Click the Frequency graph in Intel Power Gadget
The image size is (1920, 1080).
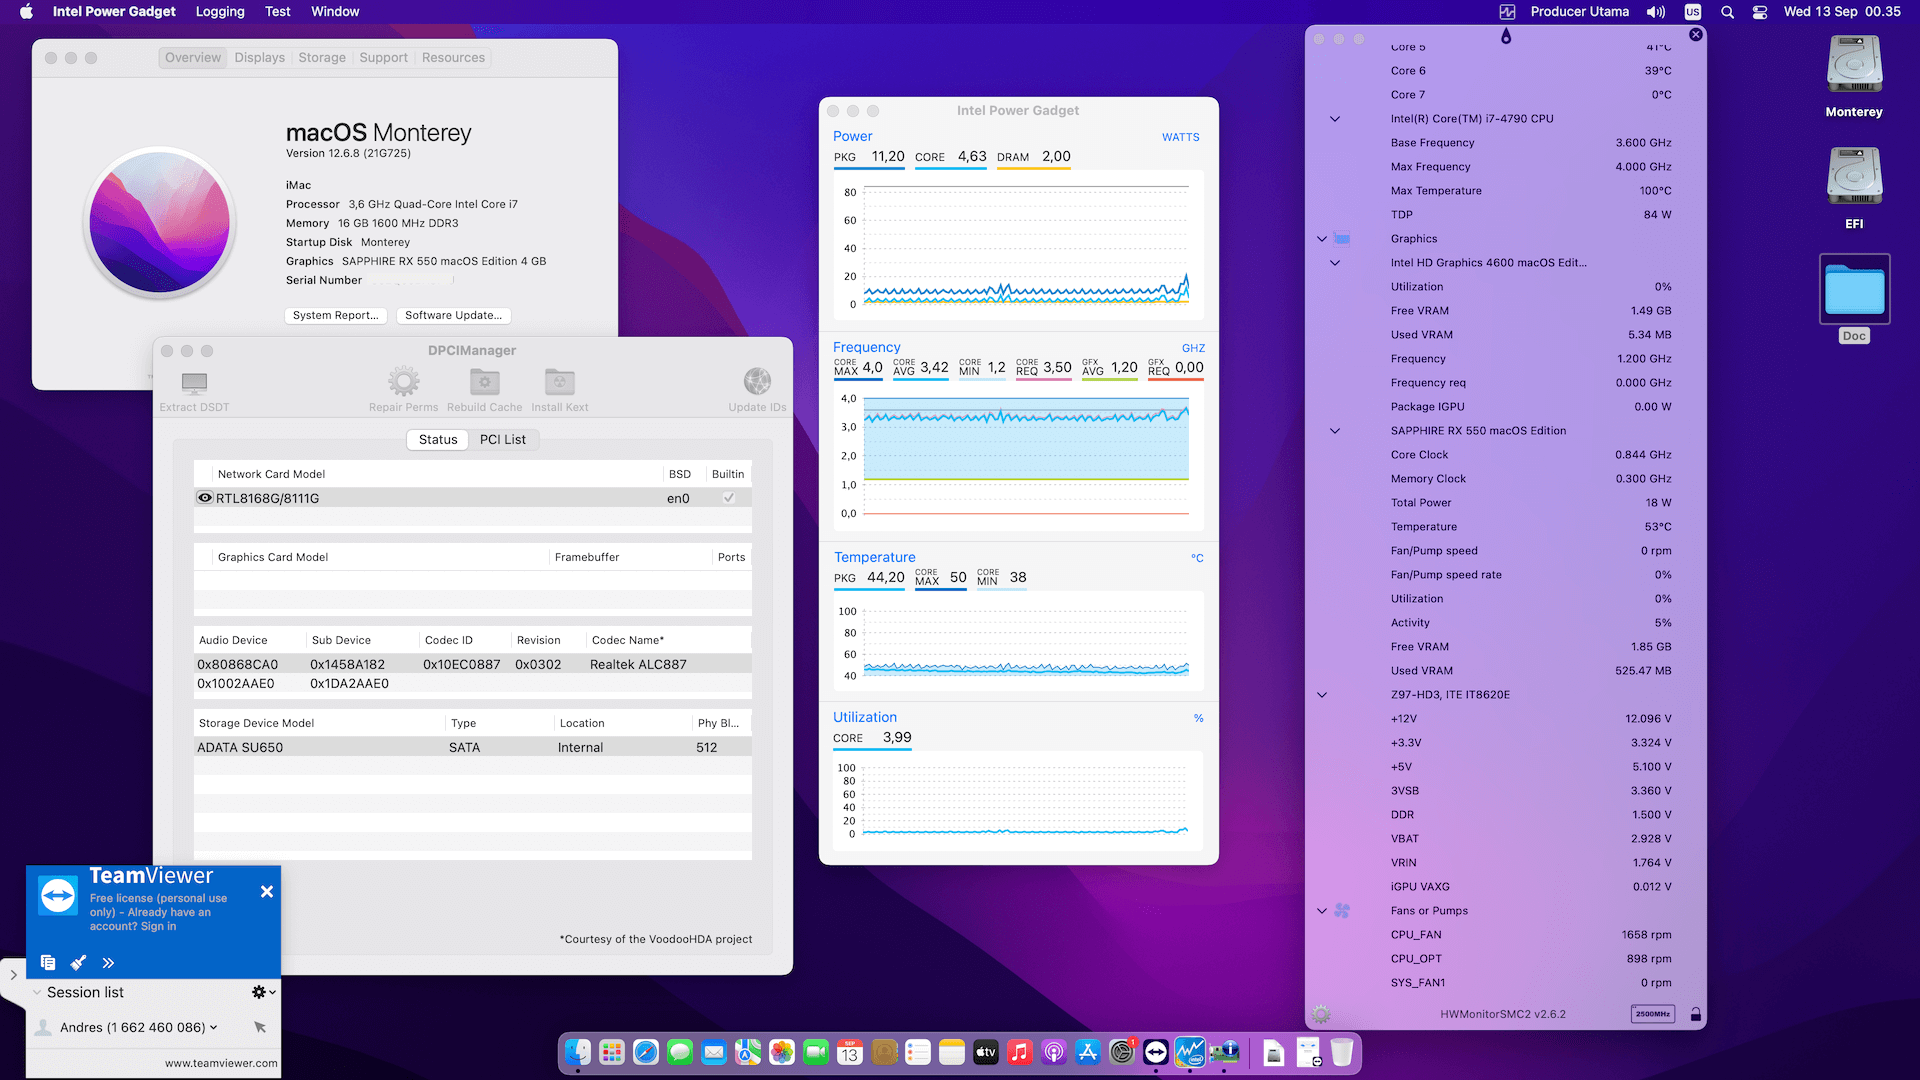pyautogui.click(x=1020, y=456)
